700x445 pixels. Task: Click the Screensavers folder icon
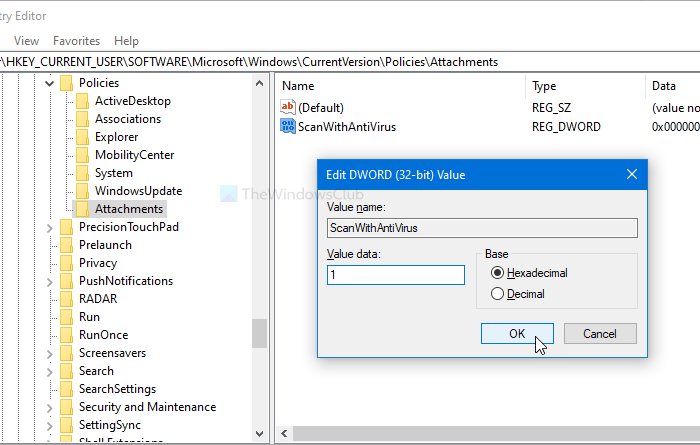67,353
